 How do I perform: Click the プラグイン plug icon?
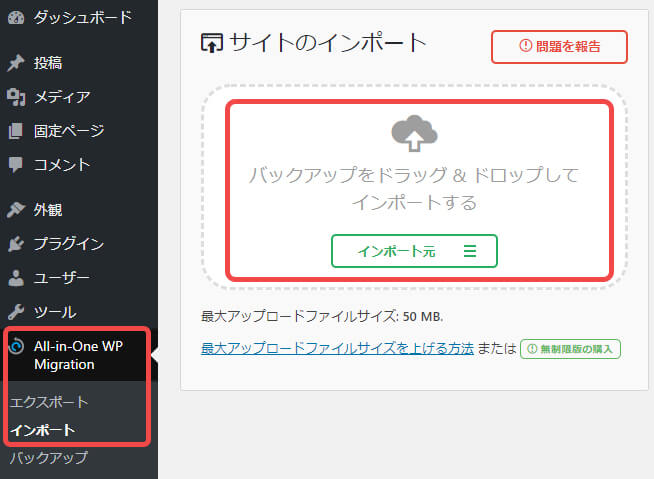pos(15,244)
